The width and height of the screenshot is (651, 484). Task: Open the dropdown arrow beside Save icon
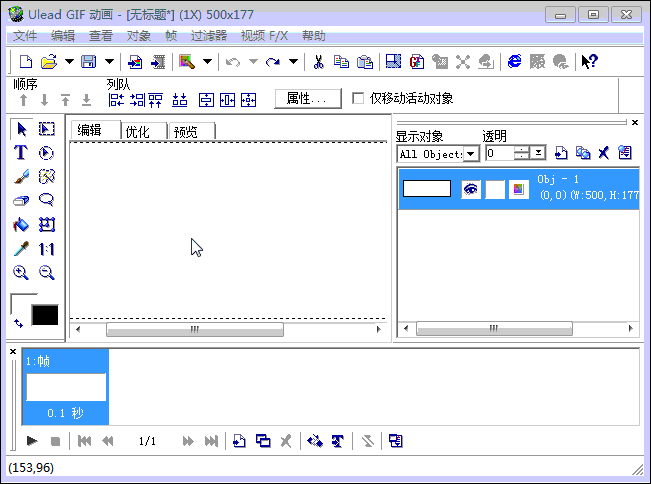click(108, 62)
